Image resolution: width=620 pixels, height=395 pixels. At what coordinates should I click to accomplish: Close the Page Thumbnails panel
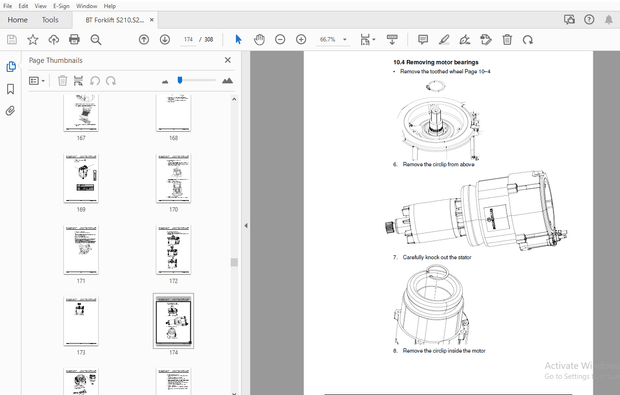click(228, 60)
